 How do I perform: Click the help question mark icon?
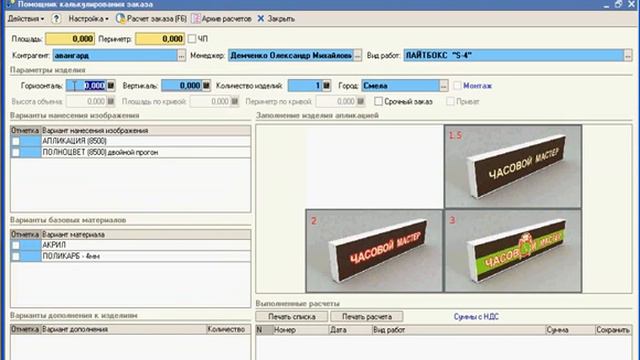click(x=56, y=19)
